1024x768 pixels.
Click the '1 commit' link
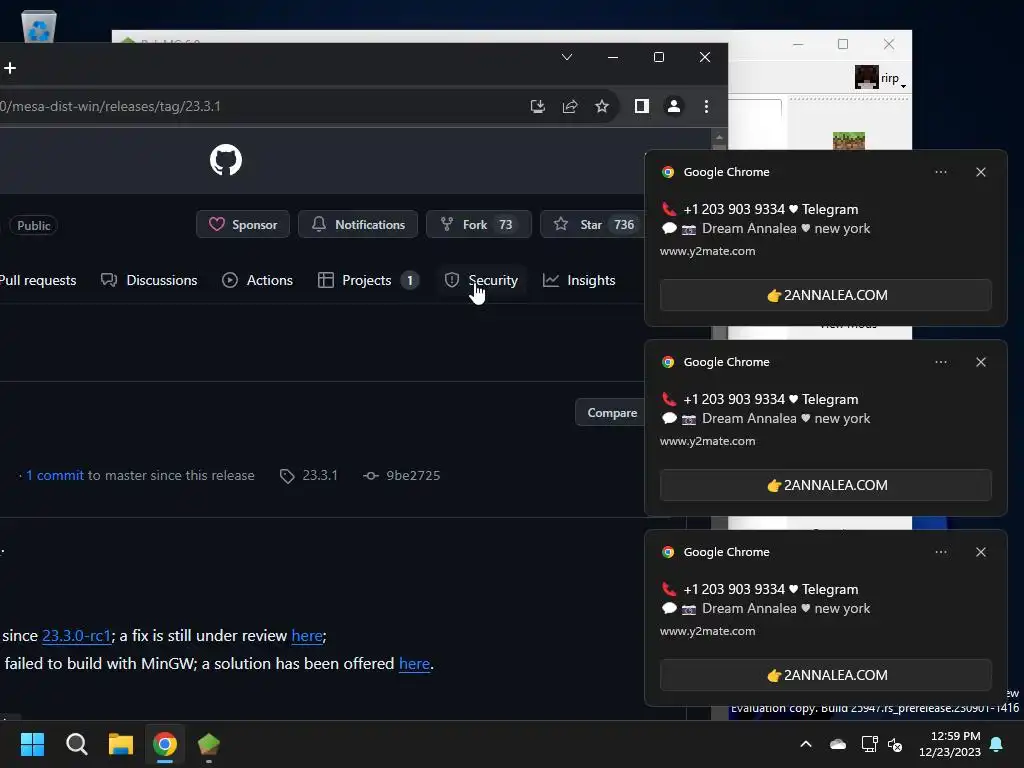(55, 475)
